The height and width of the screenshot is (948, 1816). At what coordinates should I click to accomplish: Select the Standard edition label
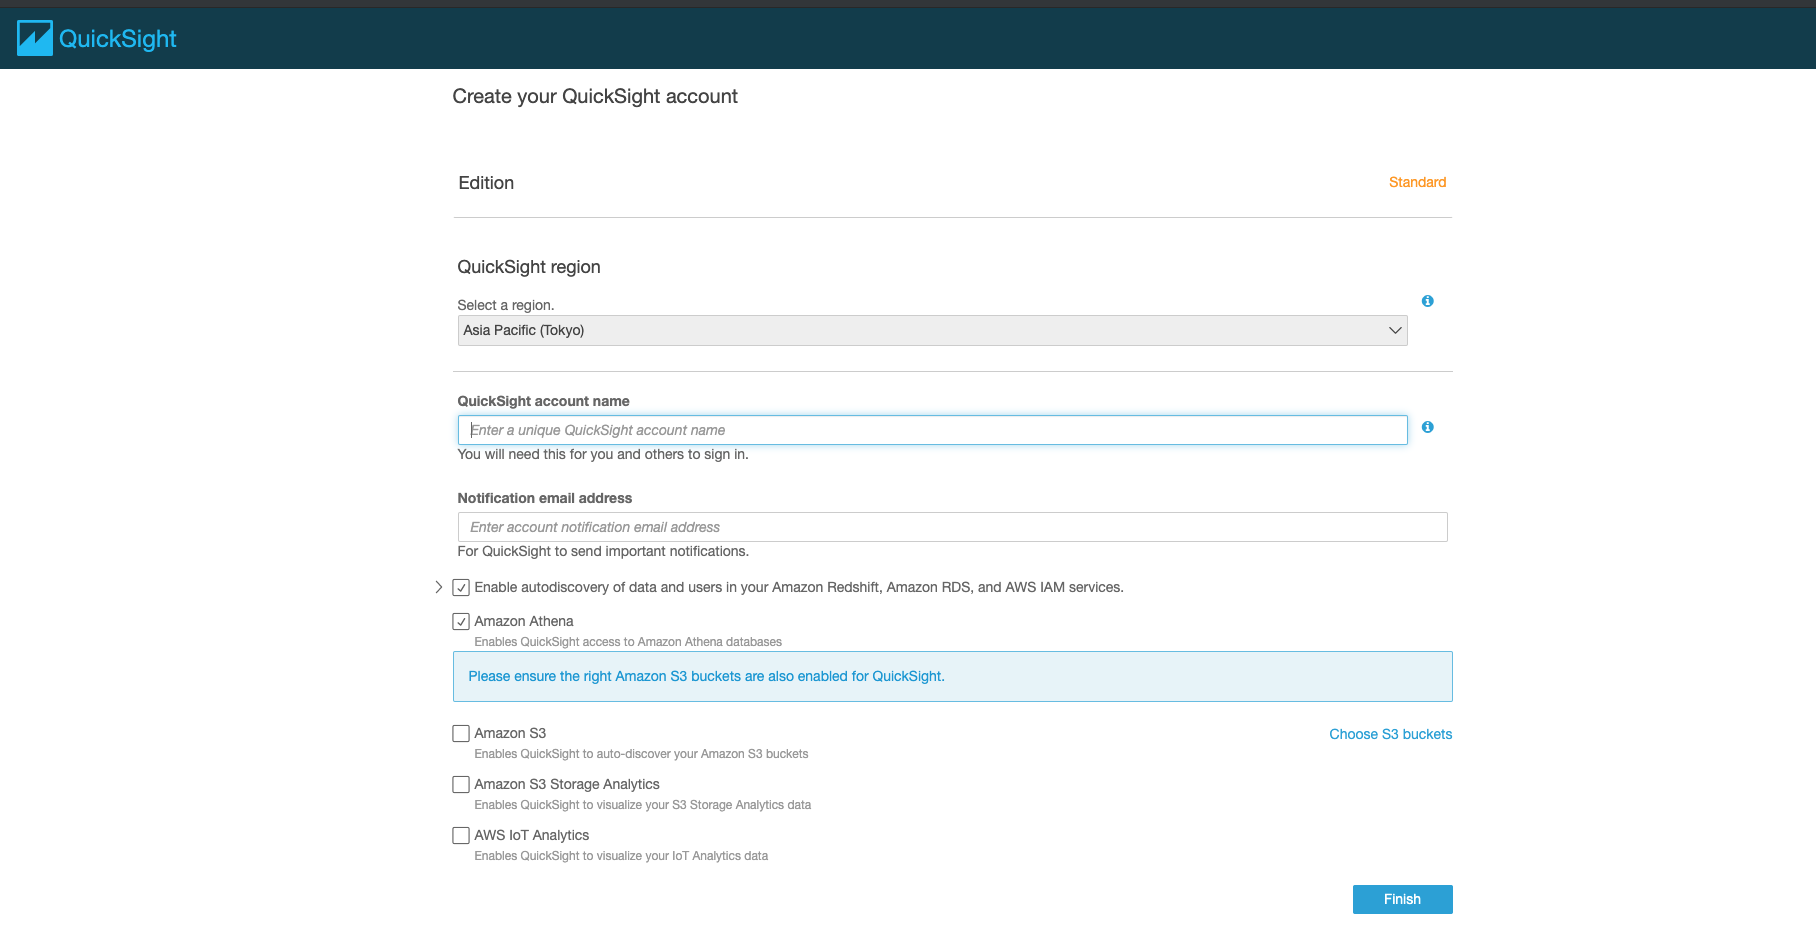(1417, 182)
